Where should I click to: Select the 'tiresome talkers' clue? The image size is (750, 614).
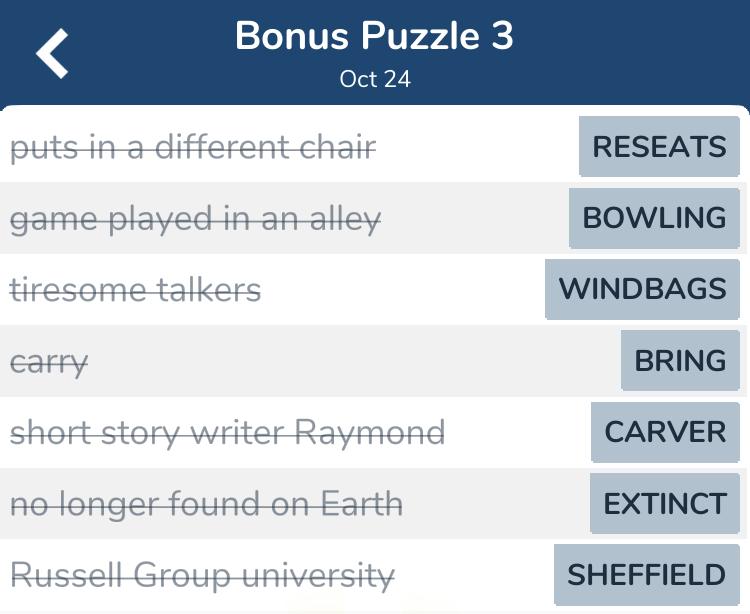tap(135, 290)
